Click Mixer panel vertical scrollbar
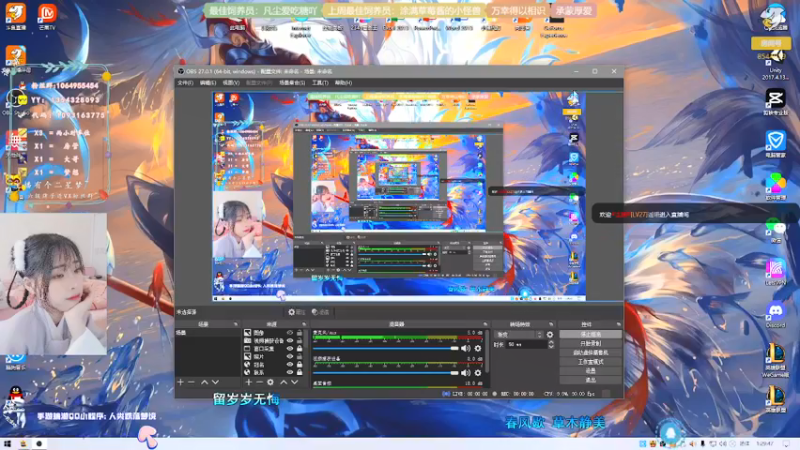Screen dimensions: 800x450 (x=487, y=351)
